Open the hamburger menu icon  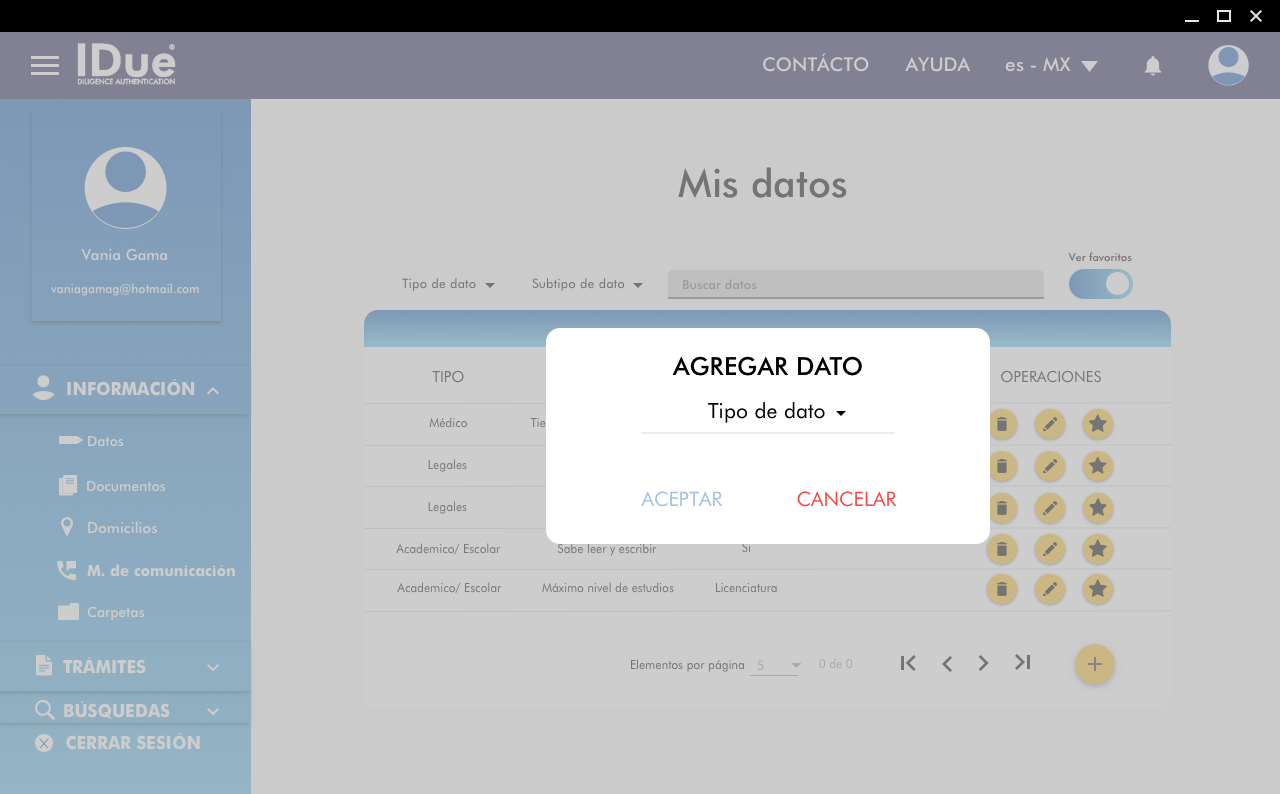tap(45, 66)
